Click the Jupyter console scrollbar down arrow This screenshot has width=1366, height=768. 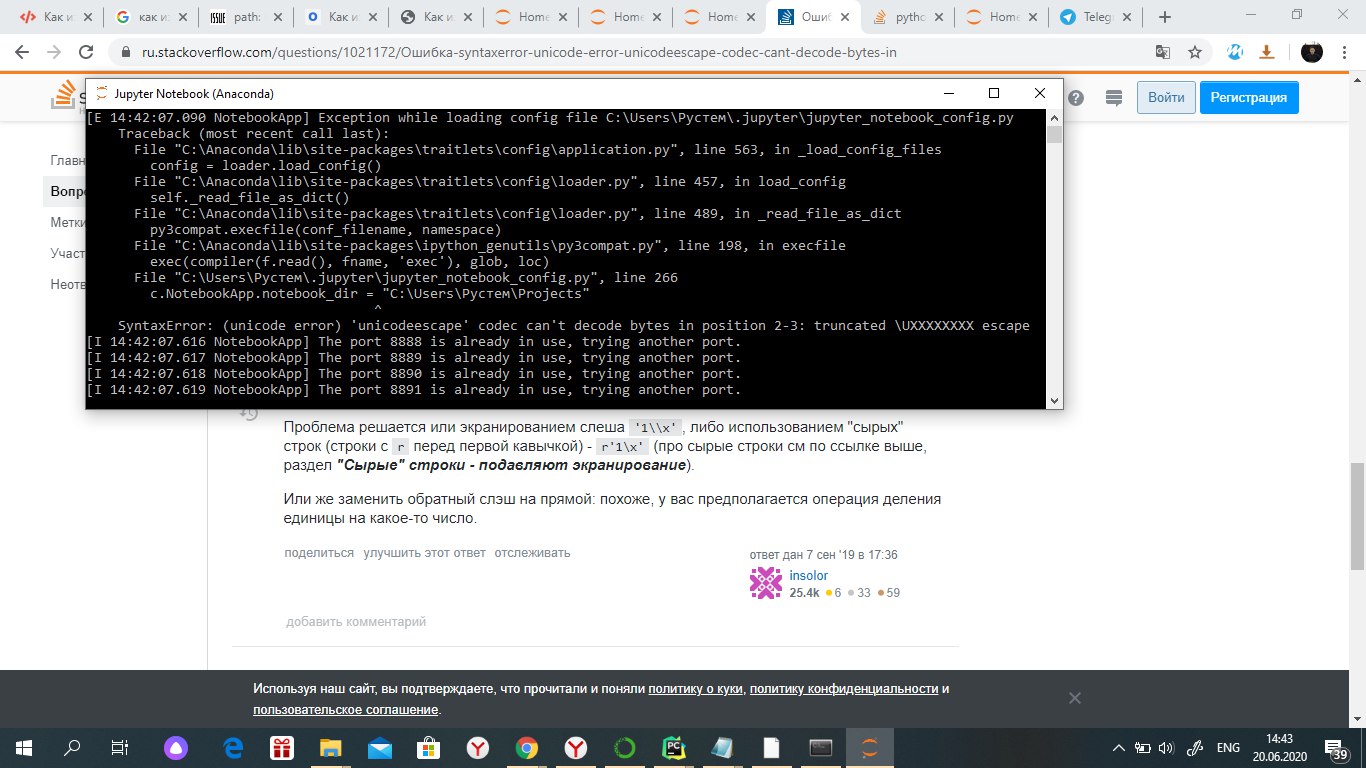(x=1054, y=400)
